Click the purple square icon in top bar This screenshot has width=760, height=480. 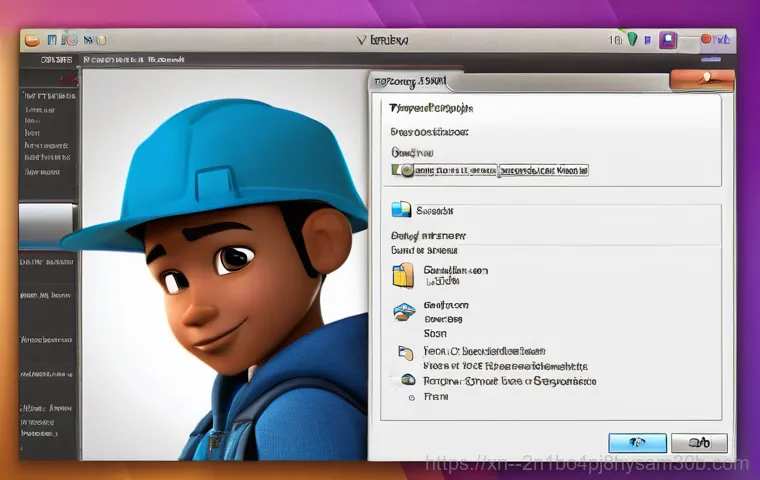(667, 41)
